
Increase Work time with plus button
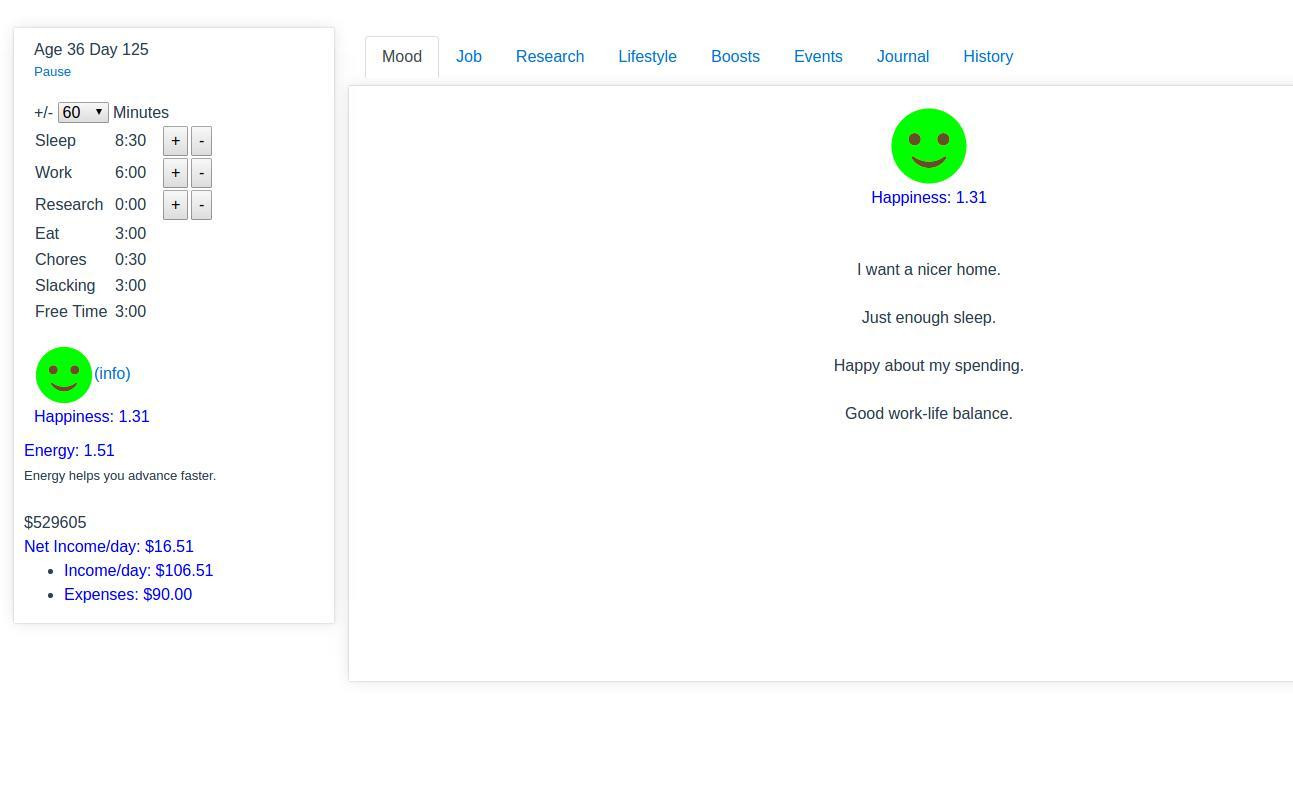(175, 173)
